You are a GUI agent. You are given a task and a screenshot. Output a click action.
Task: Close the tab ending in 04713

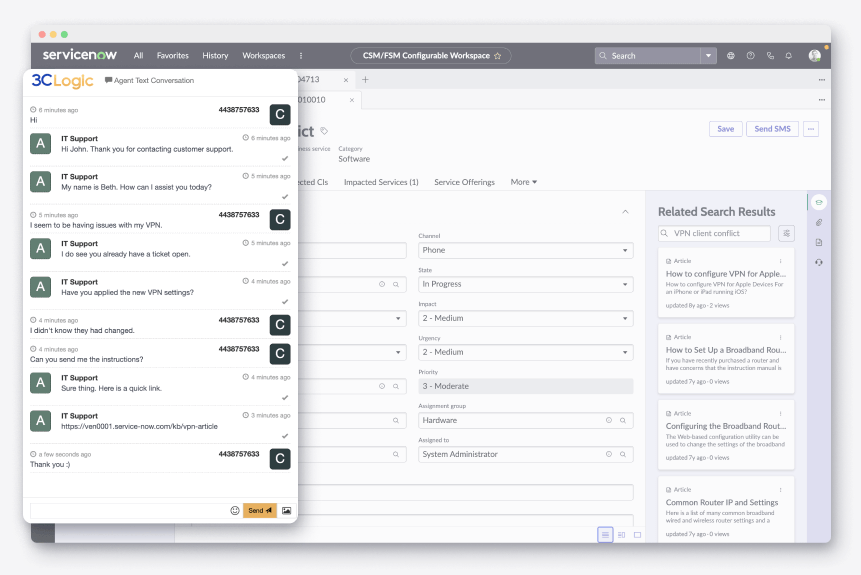click(x=346, y=80)
